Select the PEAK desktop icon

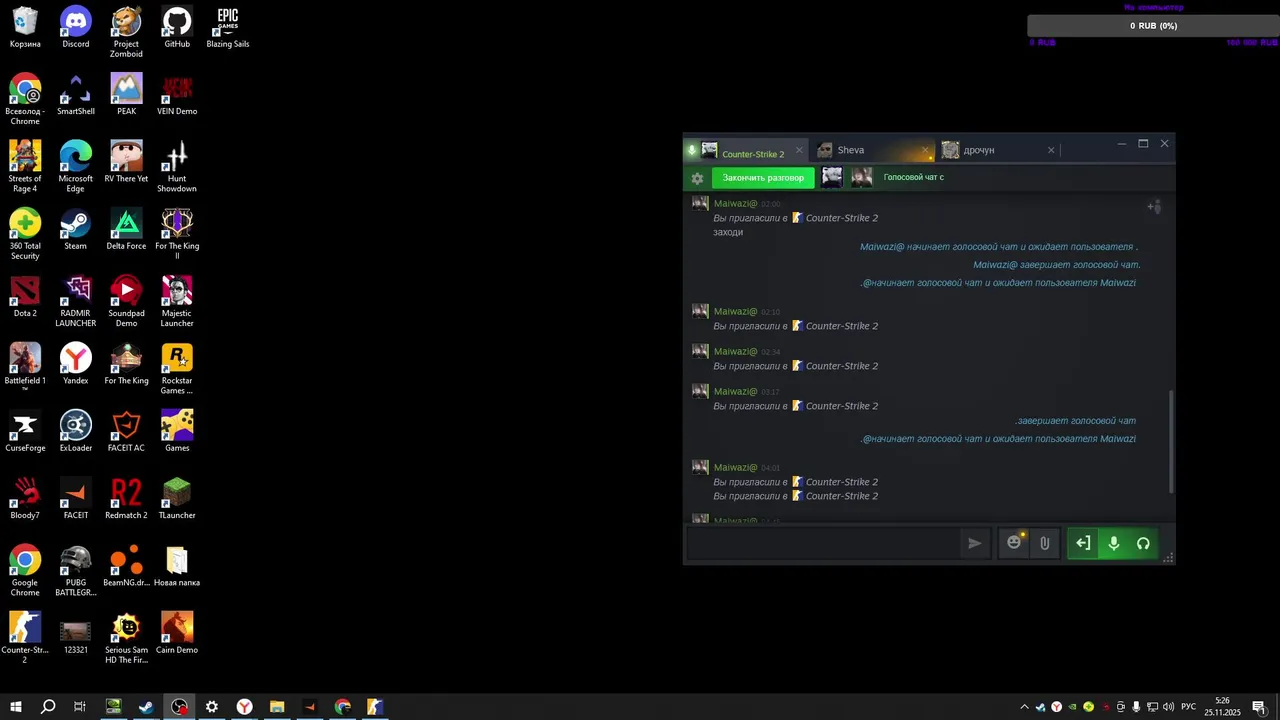(x=126, y=94)
